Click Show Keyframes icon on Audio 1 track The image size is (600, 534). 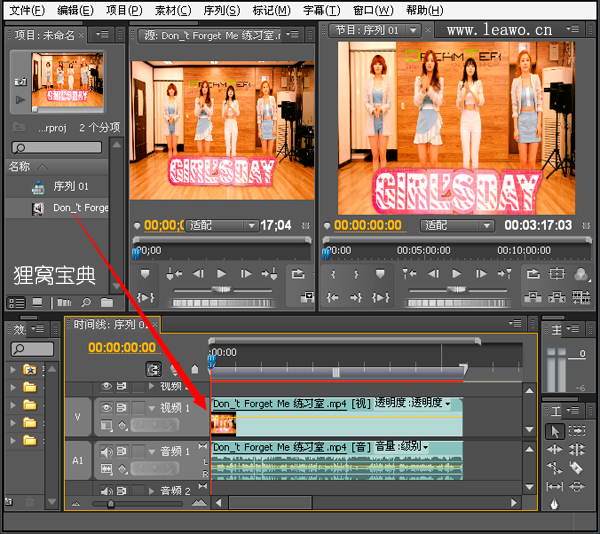[x=122, y=468]
